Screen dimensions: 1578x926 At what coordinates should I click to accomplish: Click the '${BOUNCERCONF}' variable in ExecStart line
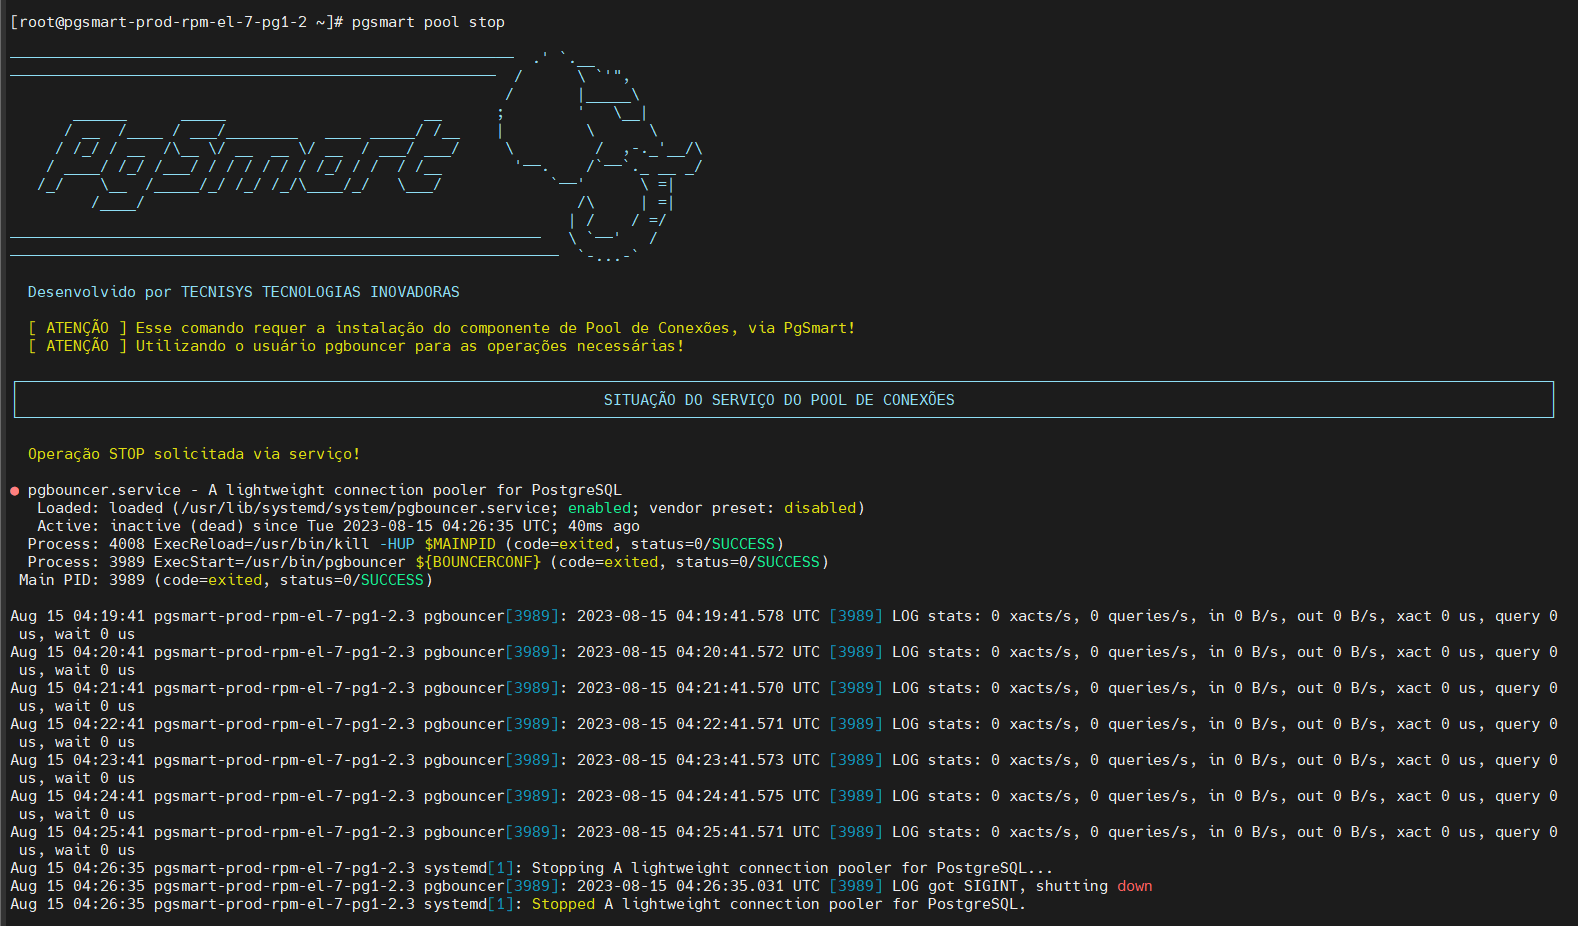[x=478, y=562]
